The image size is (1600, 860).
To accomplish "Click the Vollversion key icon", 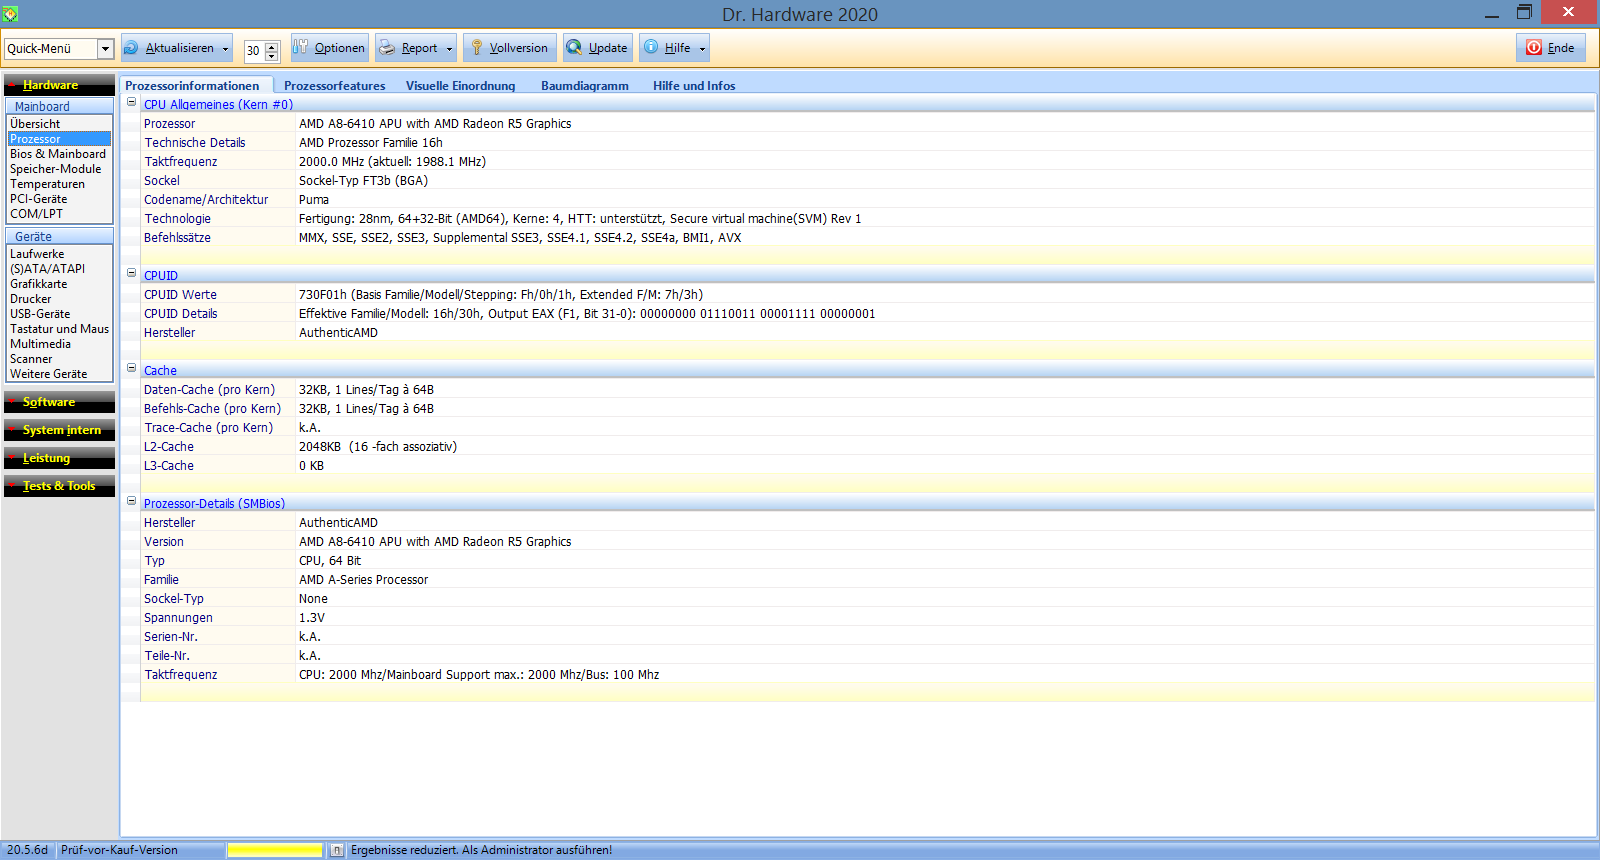I will click(x=477, y=47).
